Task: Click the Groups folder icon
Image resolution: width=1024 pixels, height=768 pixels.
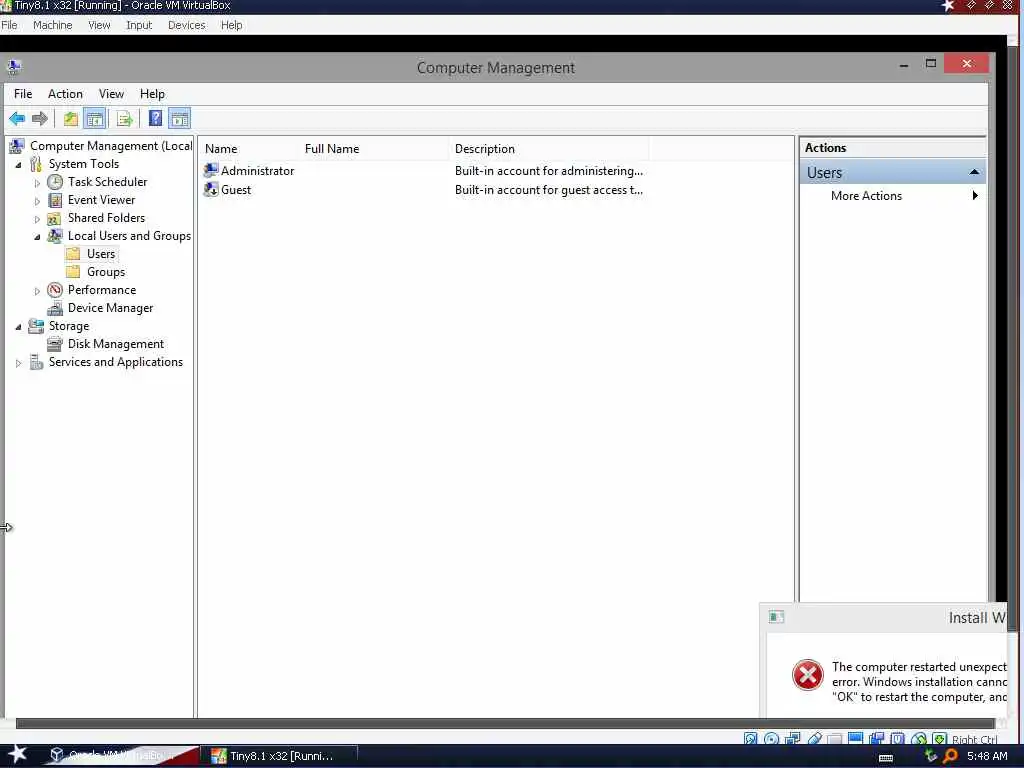Action: (x=73, y=272)
